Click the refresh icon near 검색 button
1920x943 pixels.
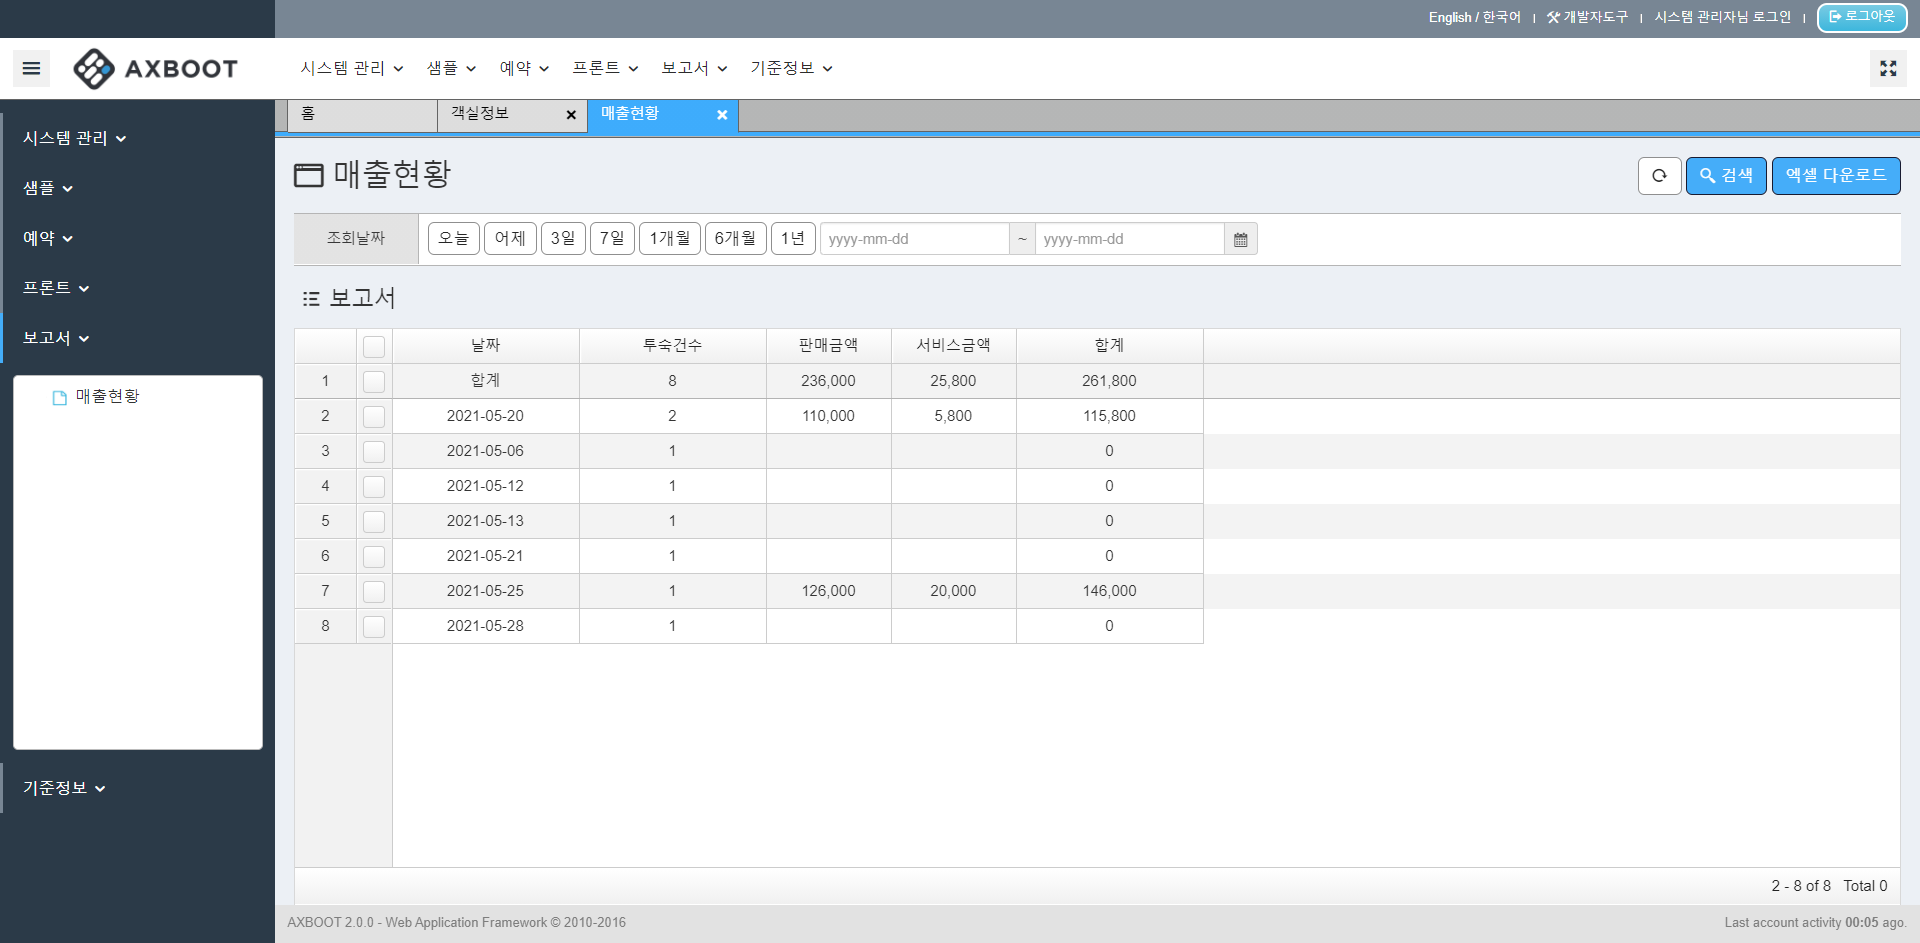(x=1659, y=175)
